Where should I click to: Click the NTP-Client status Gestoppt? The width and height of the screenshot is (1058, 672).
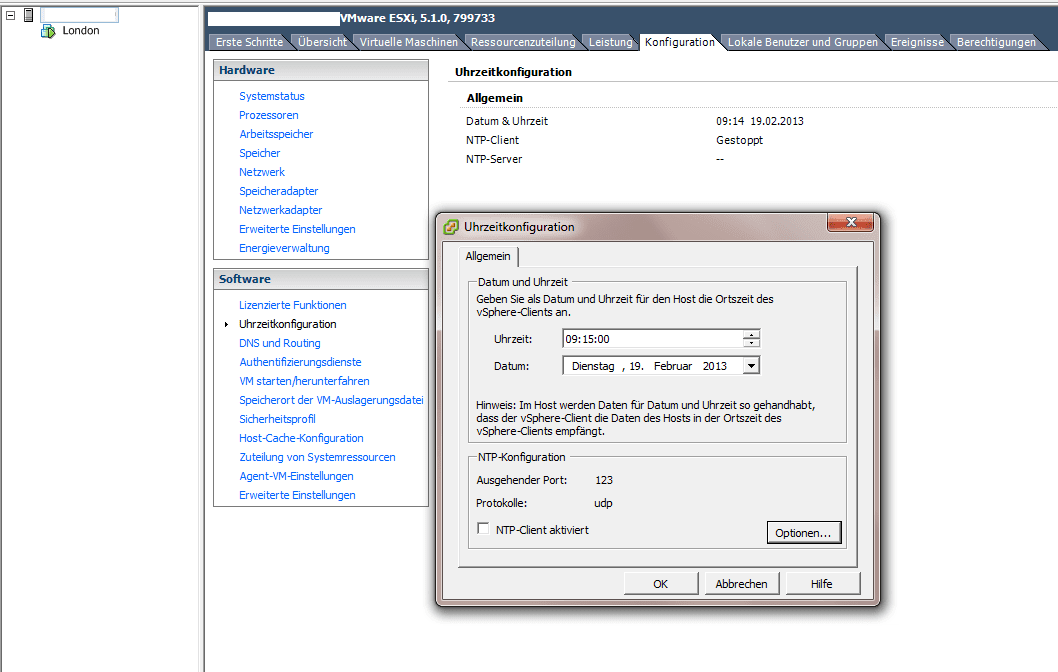740,140
